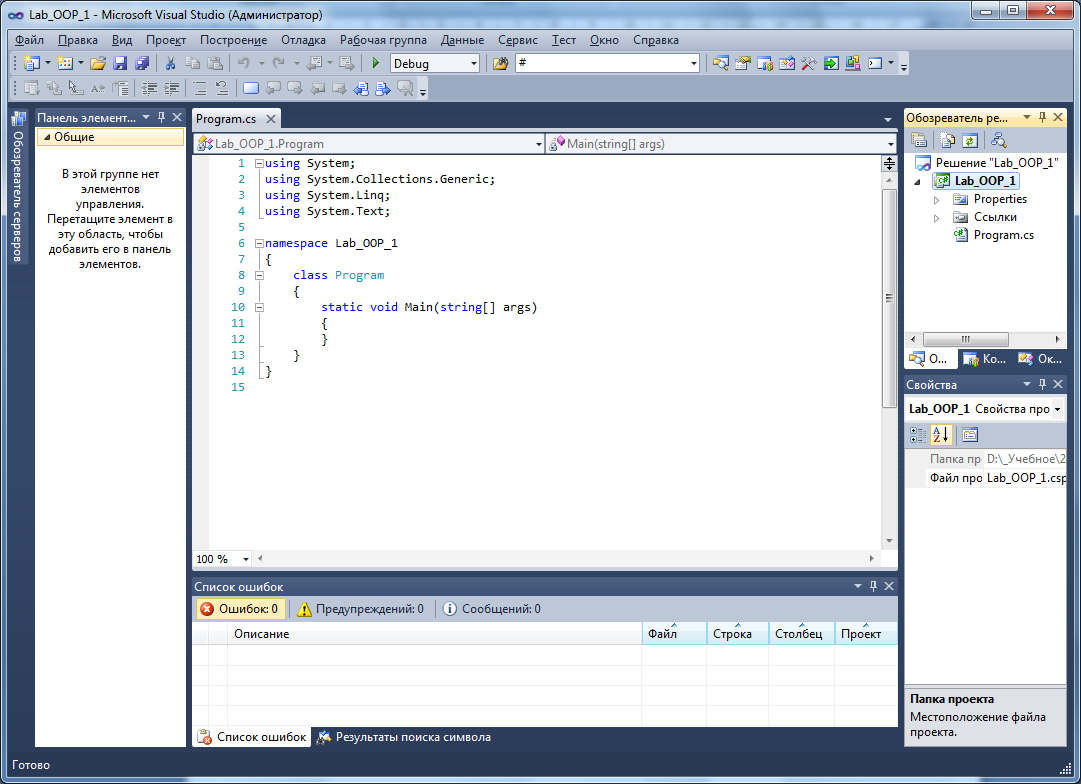Go to the next bookmark in document

[295, 88]
